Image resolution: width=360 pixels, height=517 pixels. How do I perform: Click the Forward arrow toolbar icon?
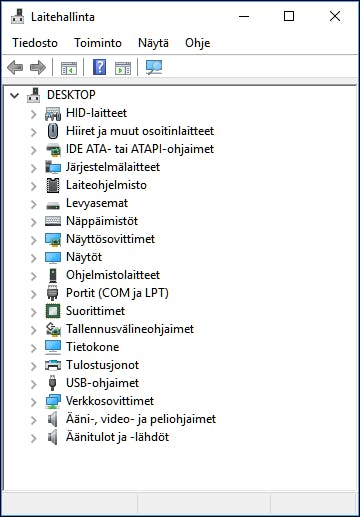(38, 68)
